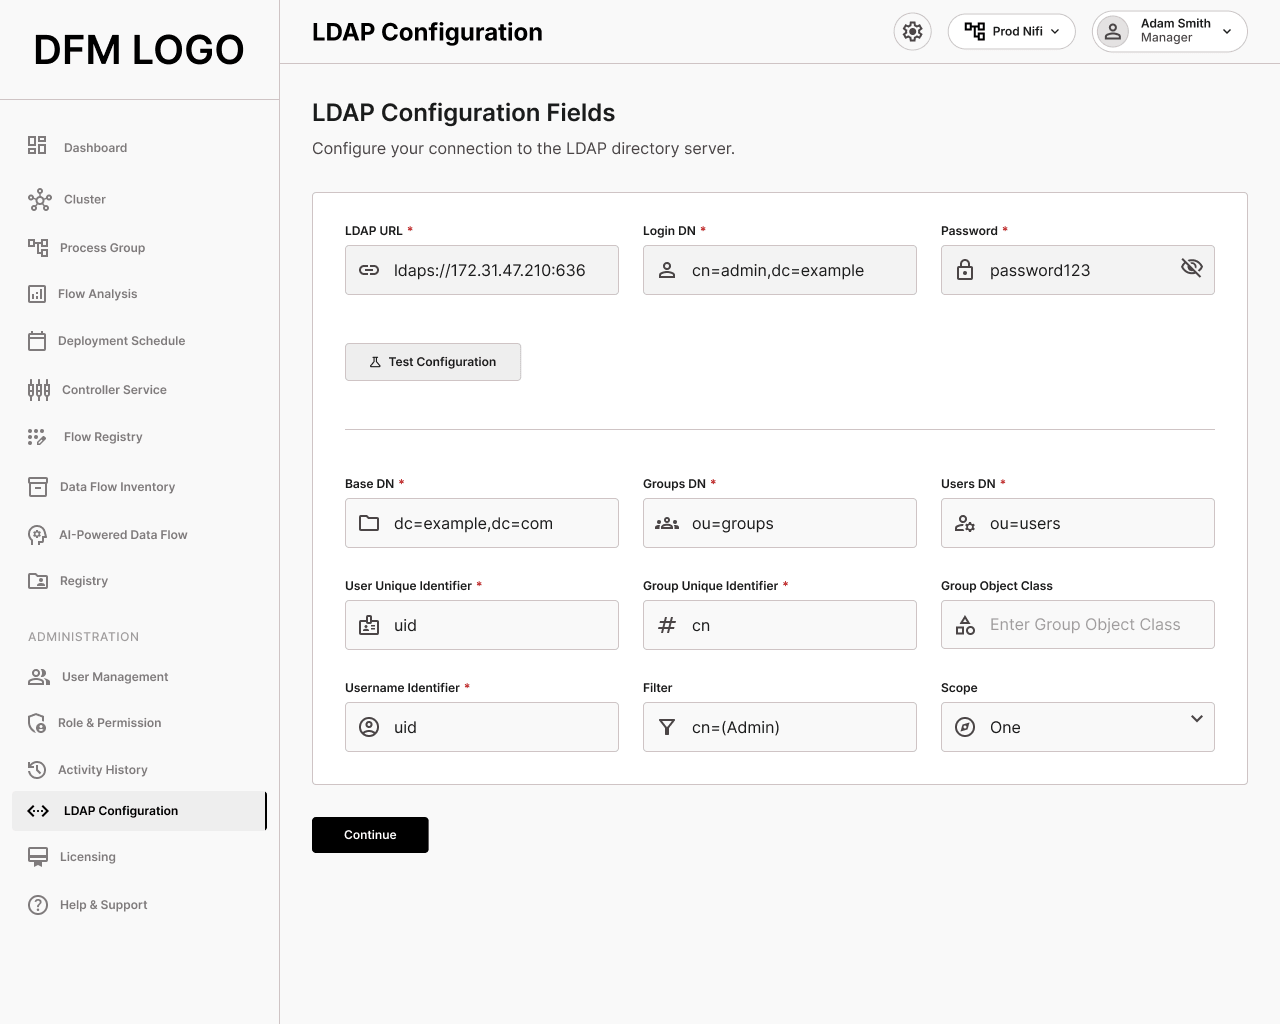Click the Role & Permission shield icon
Viewport: 1280px width, 1024px height.
pyautogui.click(x=37, y=723)
